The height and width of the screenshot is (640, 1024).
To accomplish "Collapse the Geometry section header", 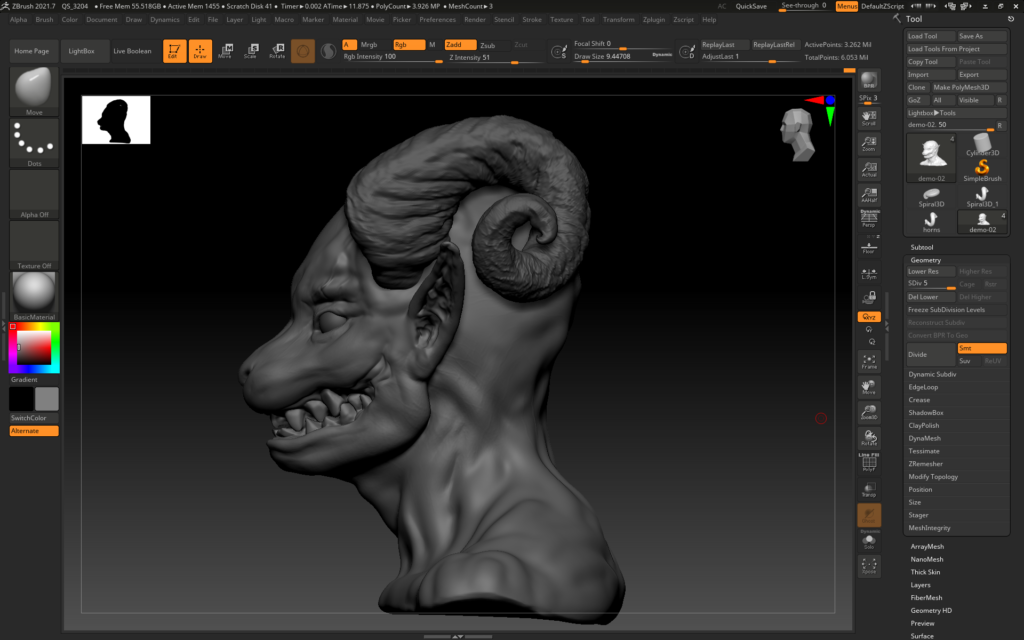I will click(925, 260).
